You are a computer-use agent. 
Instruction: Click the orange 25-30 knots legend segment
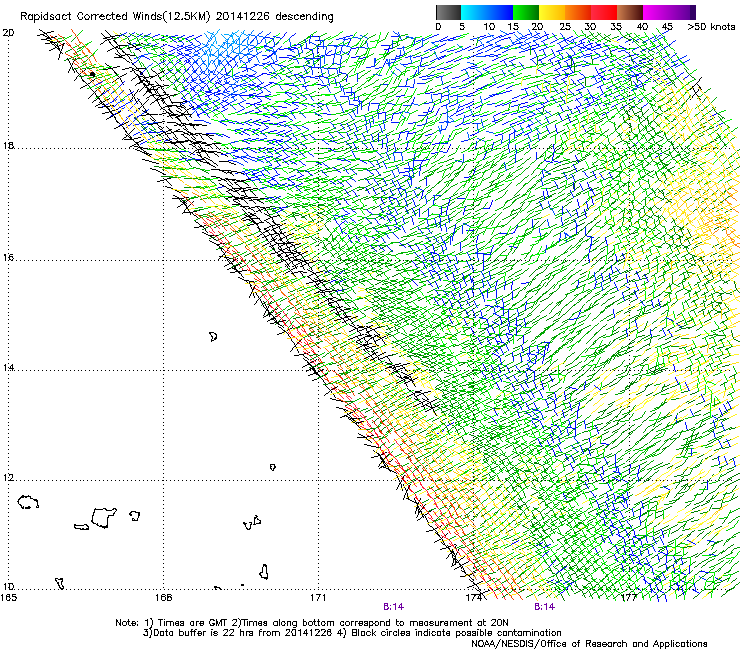pos(578,12)
